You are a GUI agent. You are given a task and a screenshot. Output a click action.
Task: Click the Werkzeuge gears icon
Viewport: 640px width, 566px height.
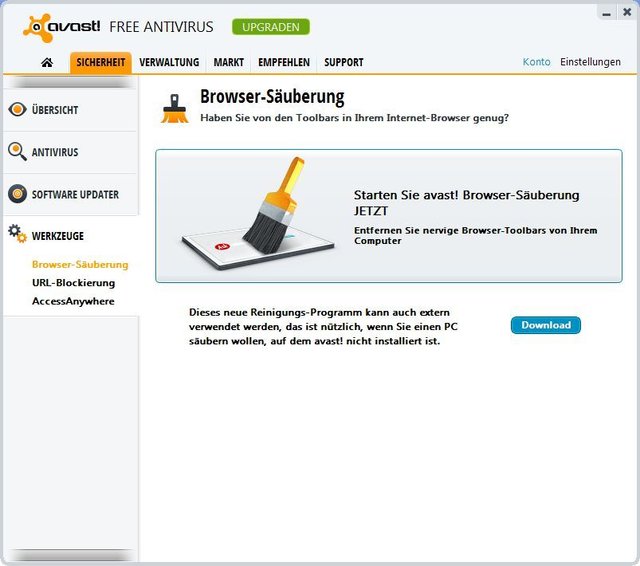click(18, 233)
